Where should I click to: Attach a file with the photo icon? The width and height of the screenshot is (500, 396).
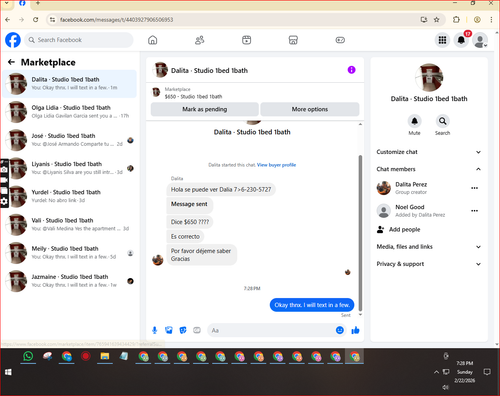tap(169, 330)
